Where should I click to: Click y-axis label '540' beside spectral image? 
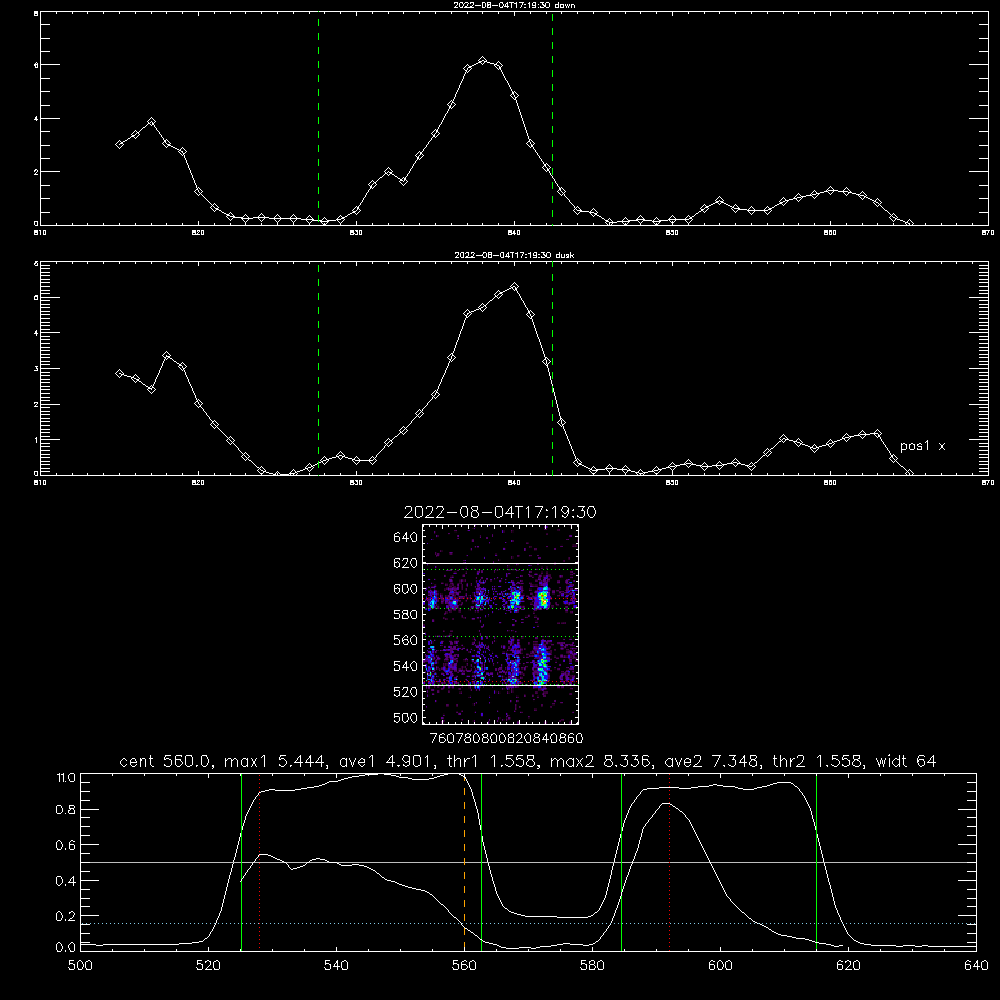(406, 666)
